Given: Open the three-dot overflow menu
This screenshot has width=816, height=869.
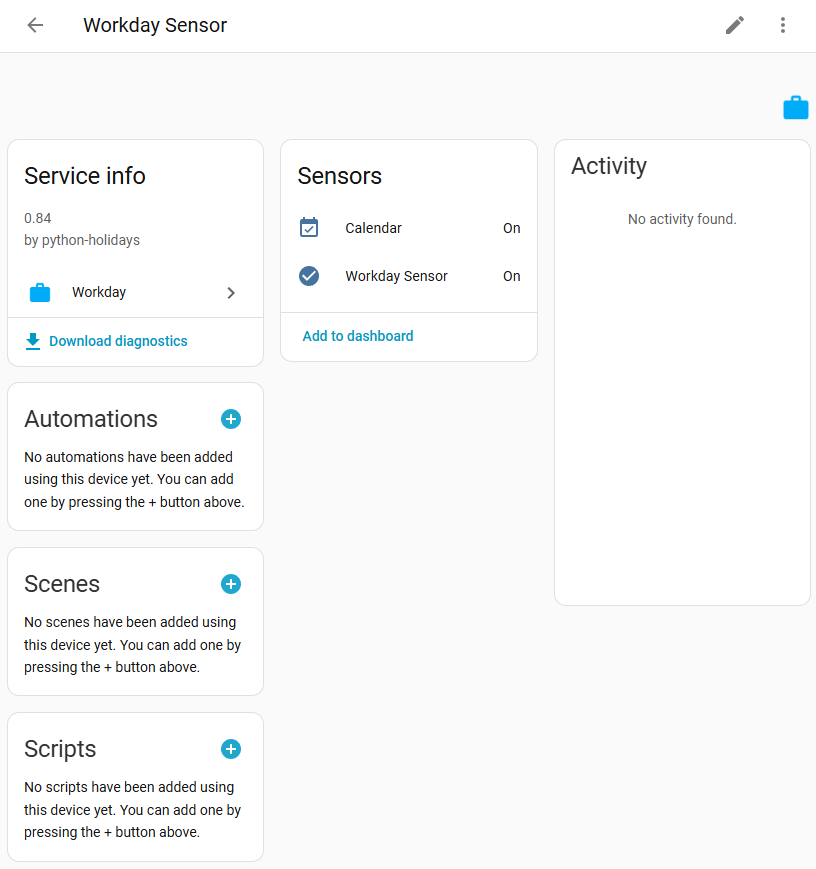Looking at the screenshot, I should tap(783, 25).
